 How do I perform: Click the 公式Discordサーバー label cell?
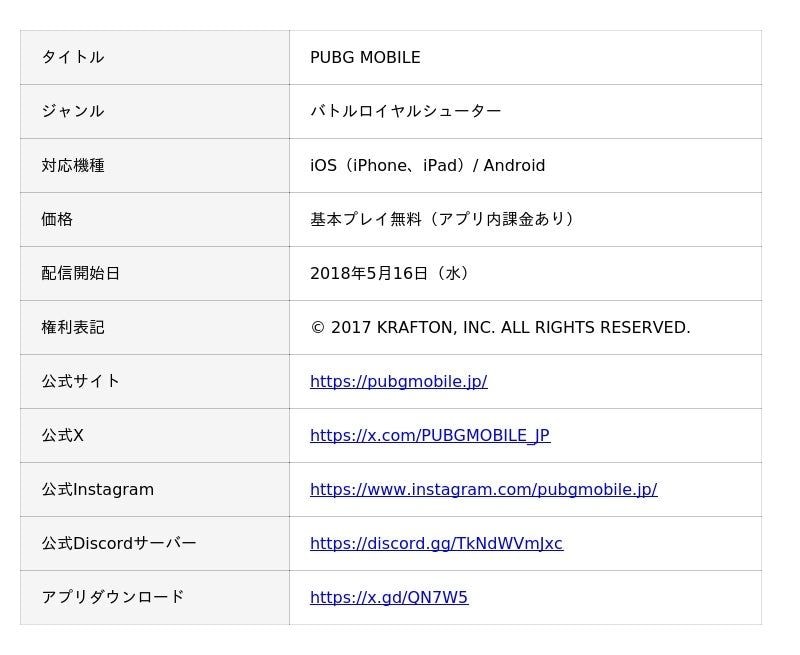click(155, 544)
